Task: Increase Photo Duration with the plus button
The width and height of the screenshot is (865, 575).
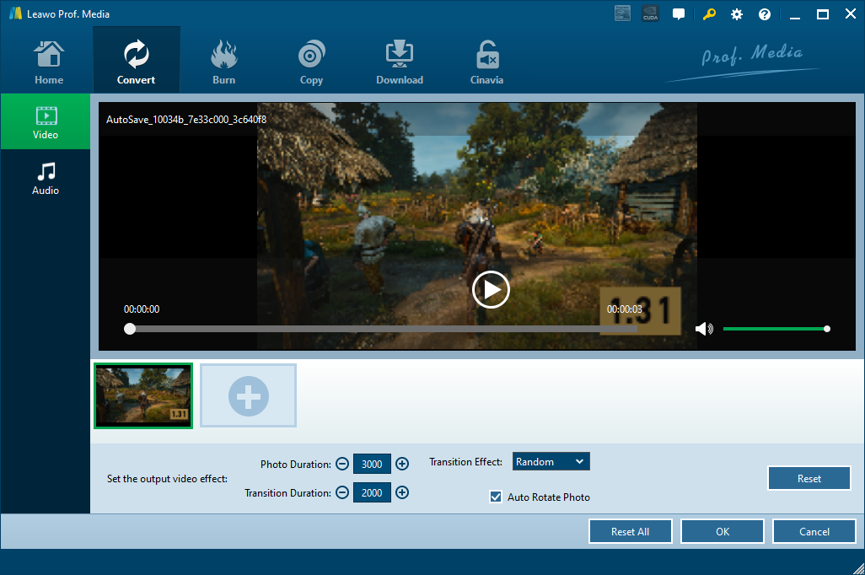Action: click(x=402, y=464)
